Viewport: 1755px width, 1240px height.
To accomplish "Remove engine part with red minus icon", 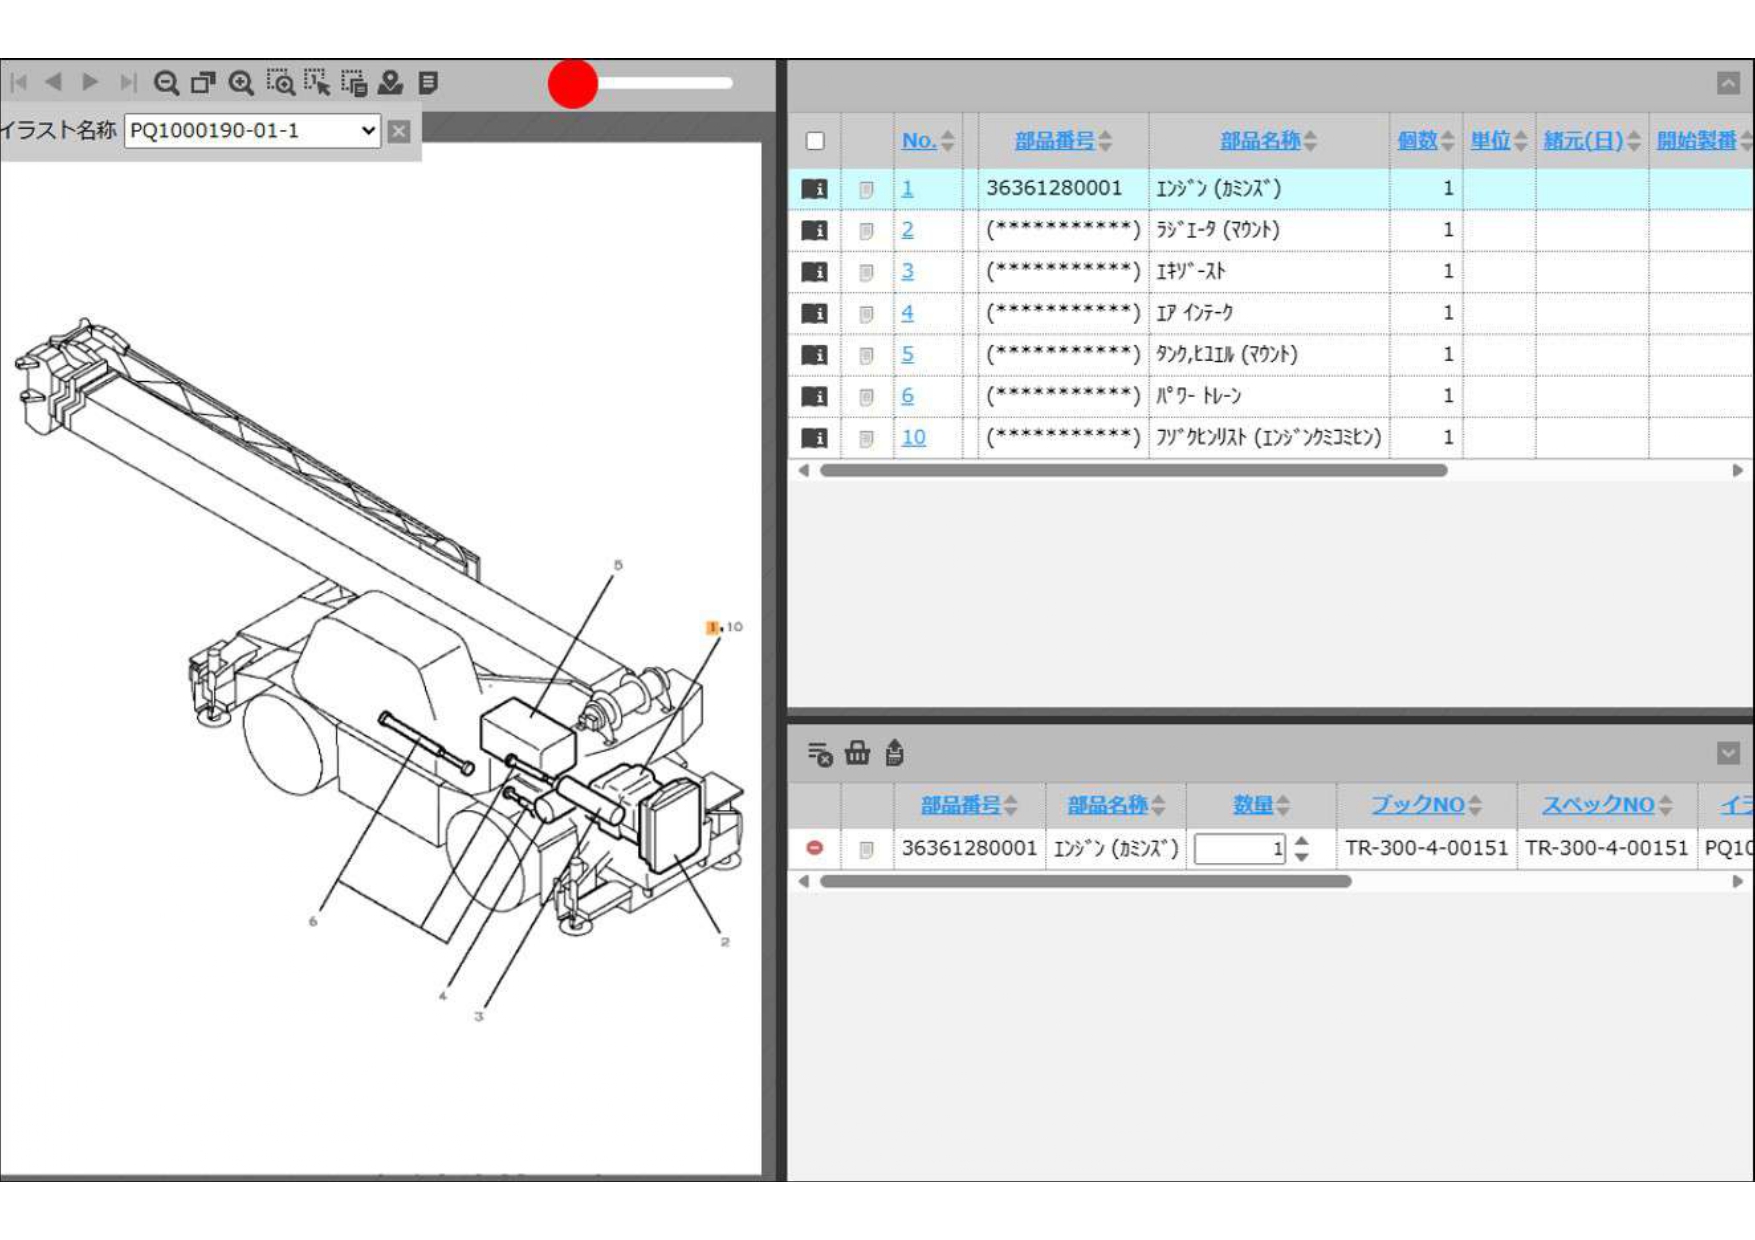I will tap(815, 848).
